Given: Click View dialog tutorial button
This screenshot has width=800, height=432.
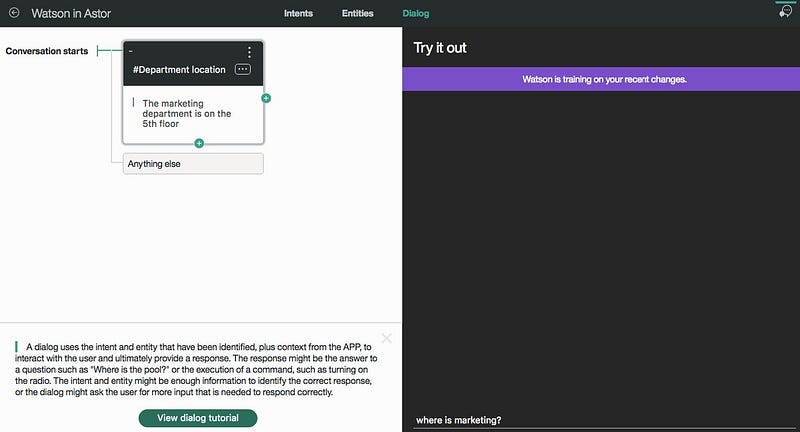Looking at the screenshot, I should tap(198, 418).
